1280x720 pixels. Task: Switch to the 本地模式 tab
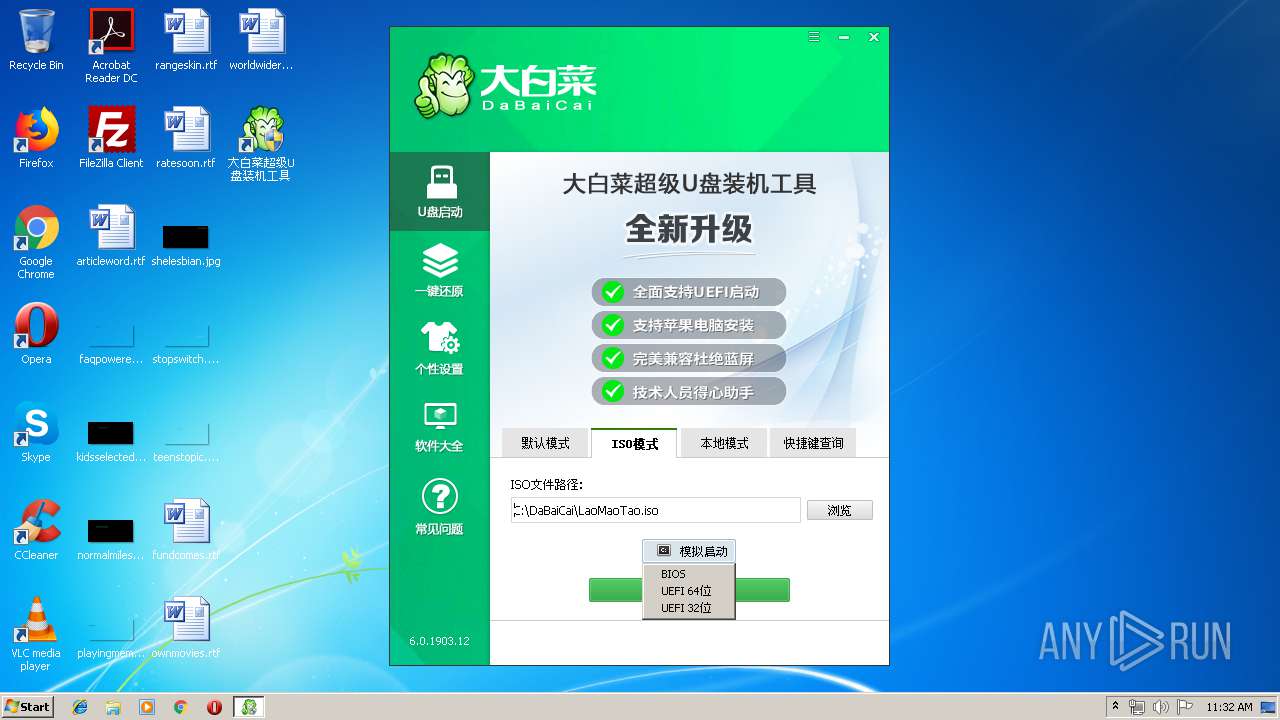point(724,443)
